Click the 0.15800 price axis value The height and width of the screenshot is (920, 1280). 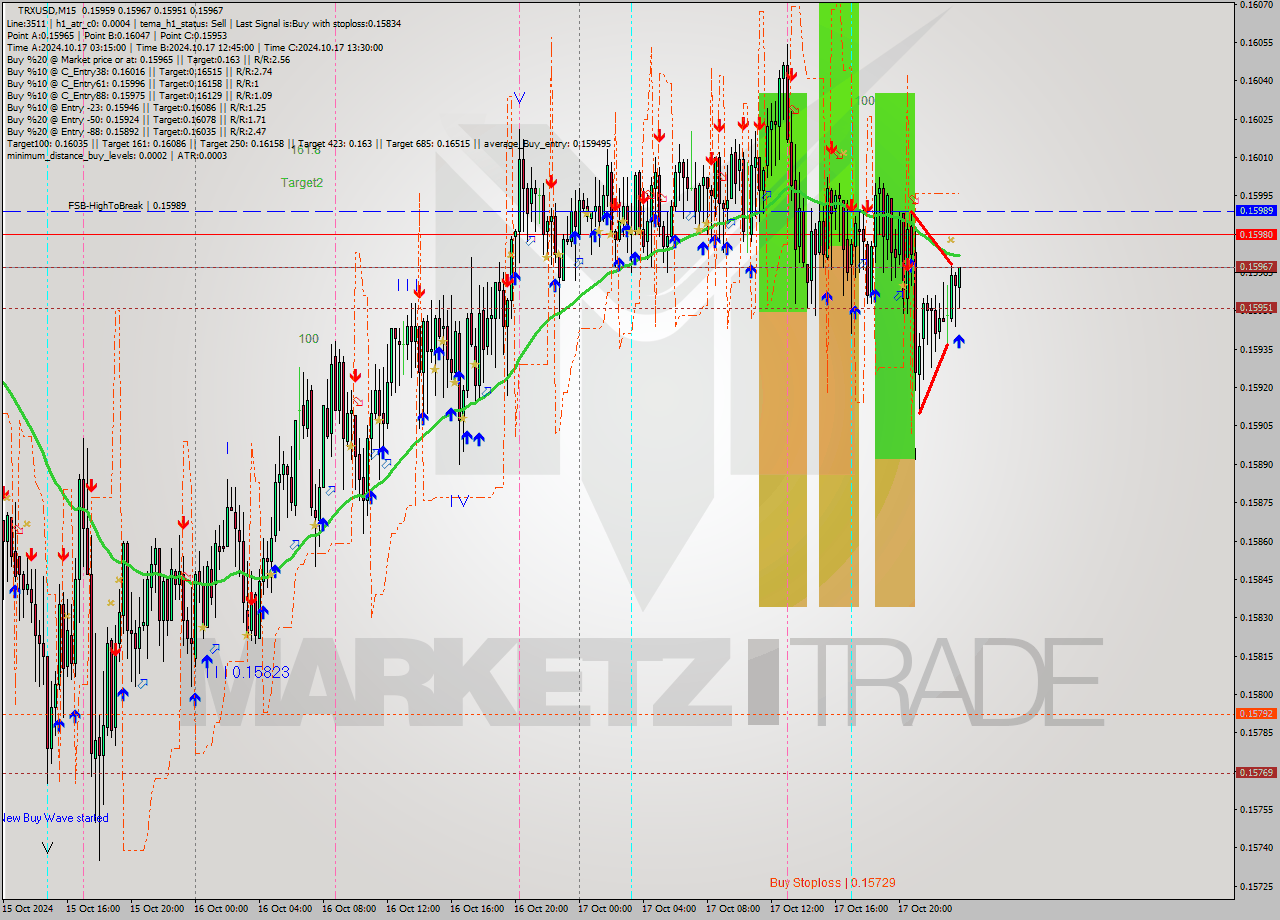pyautogui.click(x=1256, y=695)
